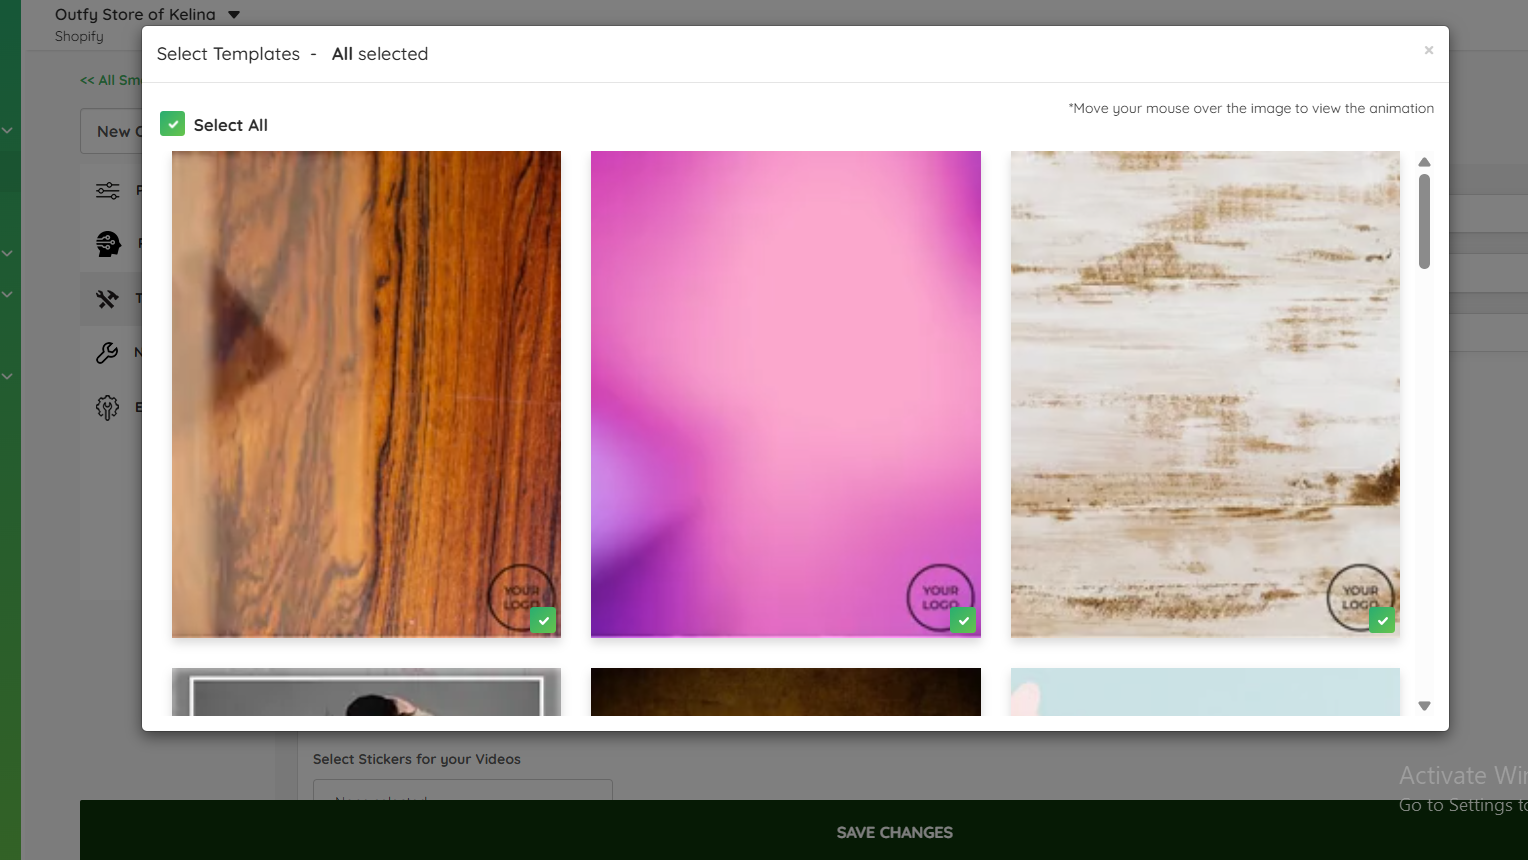Click the single wrench icon in sidebar

(107, 352)
